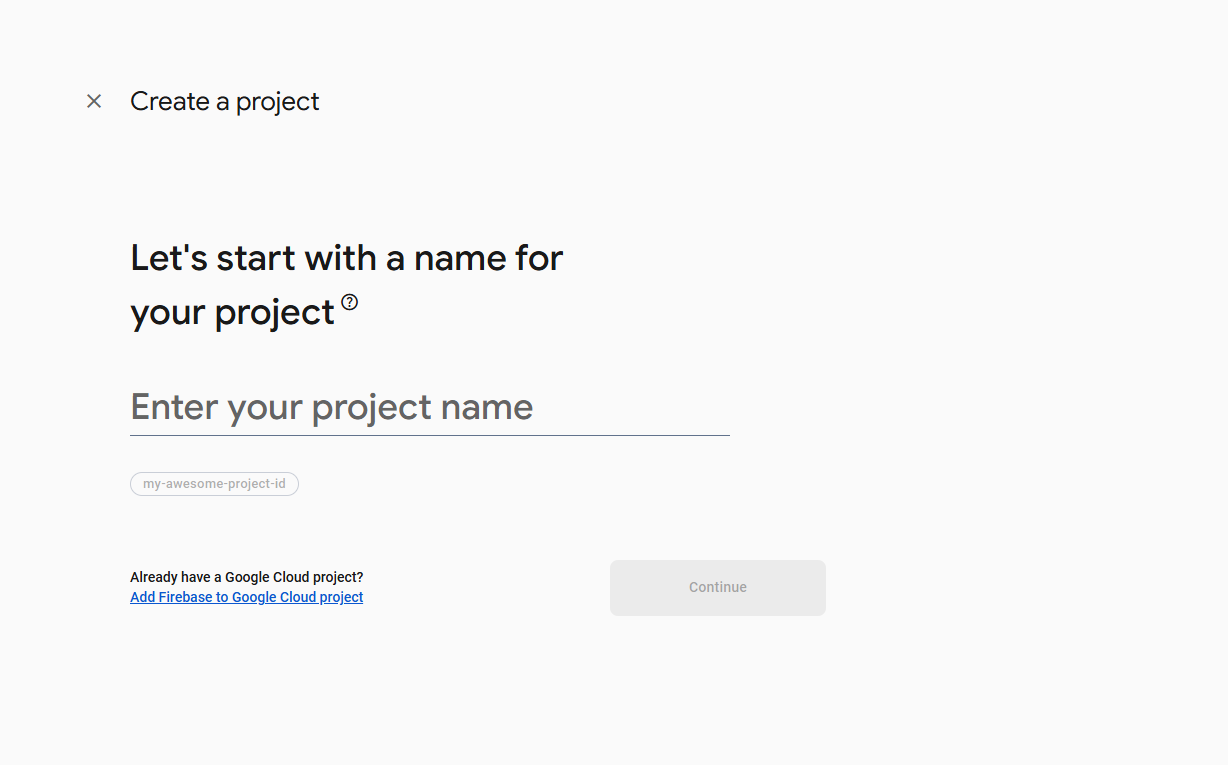
Task: Click "Already have a Google Cloud project?" text
Action: [246, 577]
